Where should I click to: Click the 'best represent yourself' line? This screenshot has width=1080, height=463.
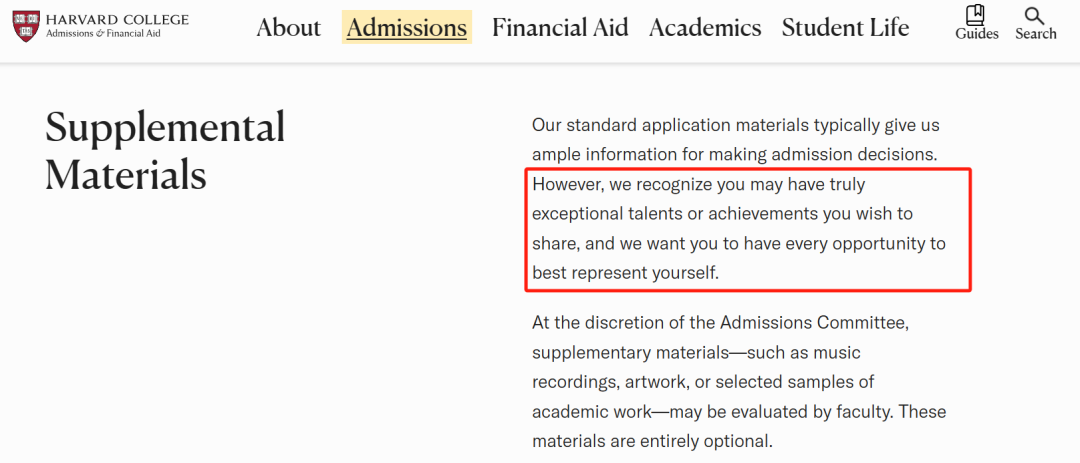click(x=625, y=273)
